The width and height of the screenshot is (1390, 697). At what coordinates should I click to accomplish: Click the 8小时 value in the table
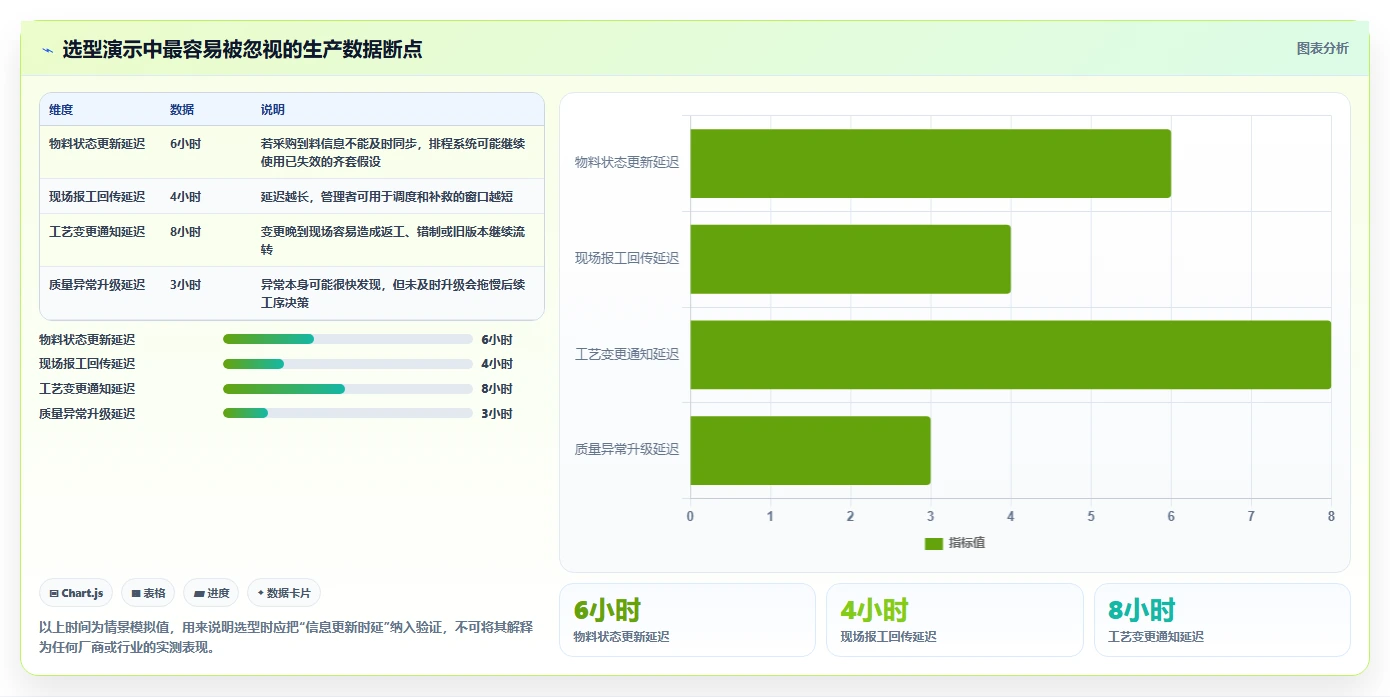pos(185,232)
